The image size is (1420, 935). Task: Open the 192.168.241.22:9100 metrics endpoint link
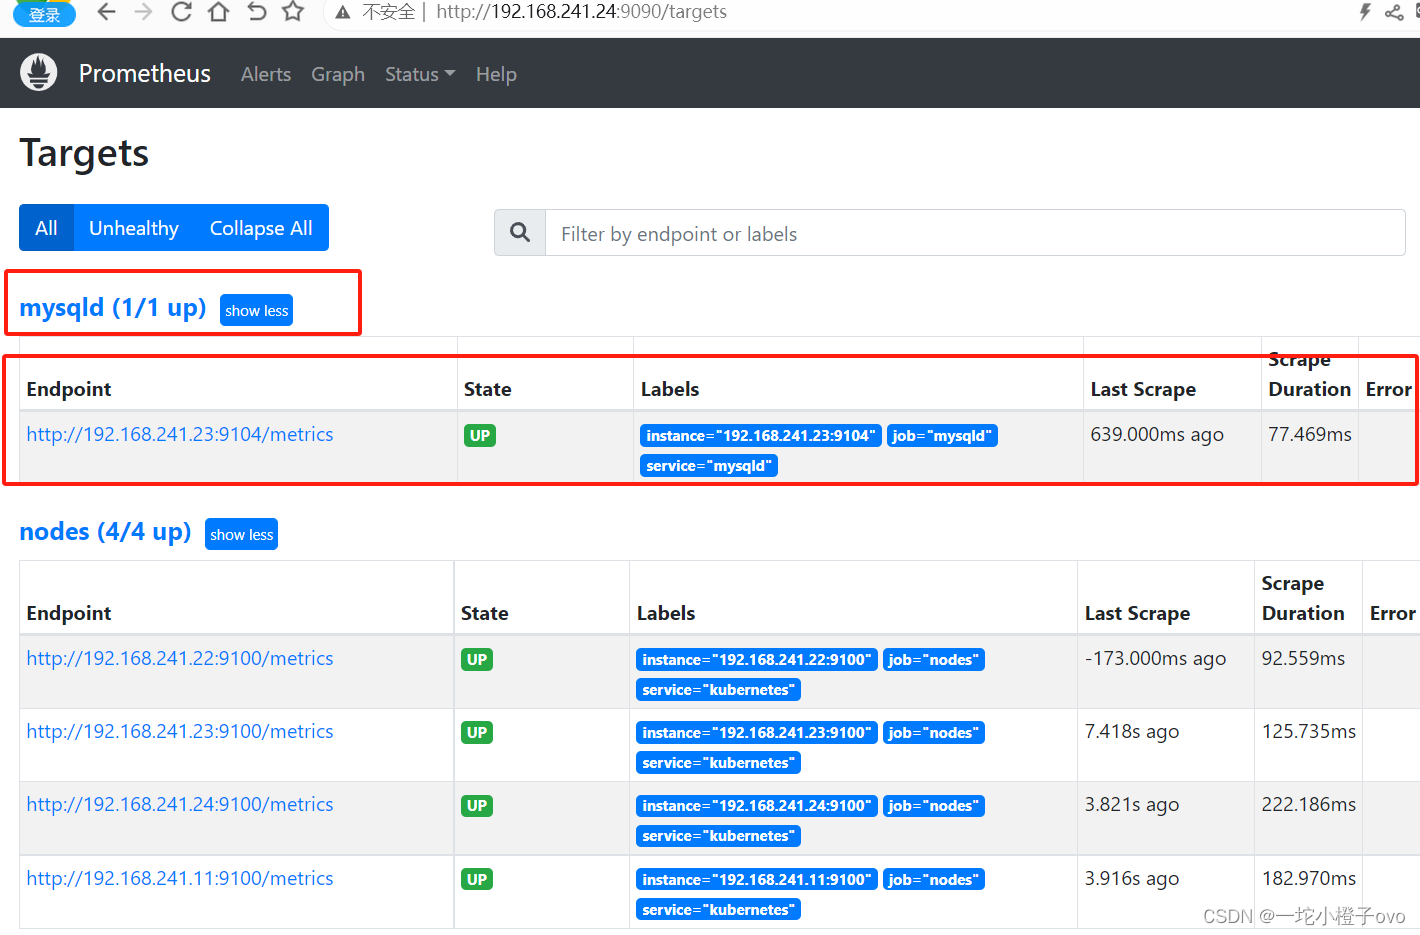coord(180,658)
